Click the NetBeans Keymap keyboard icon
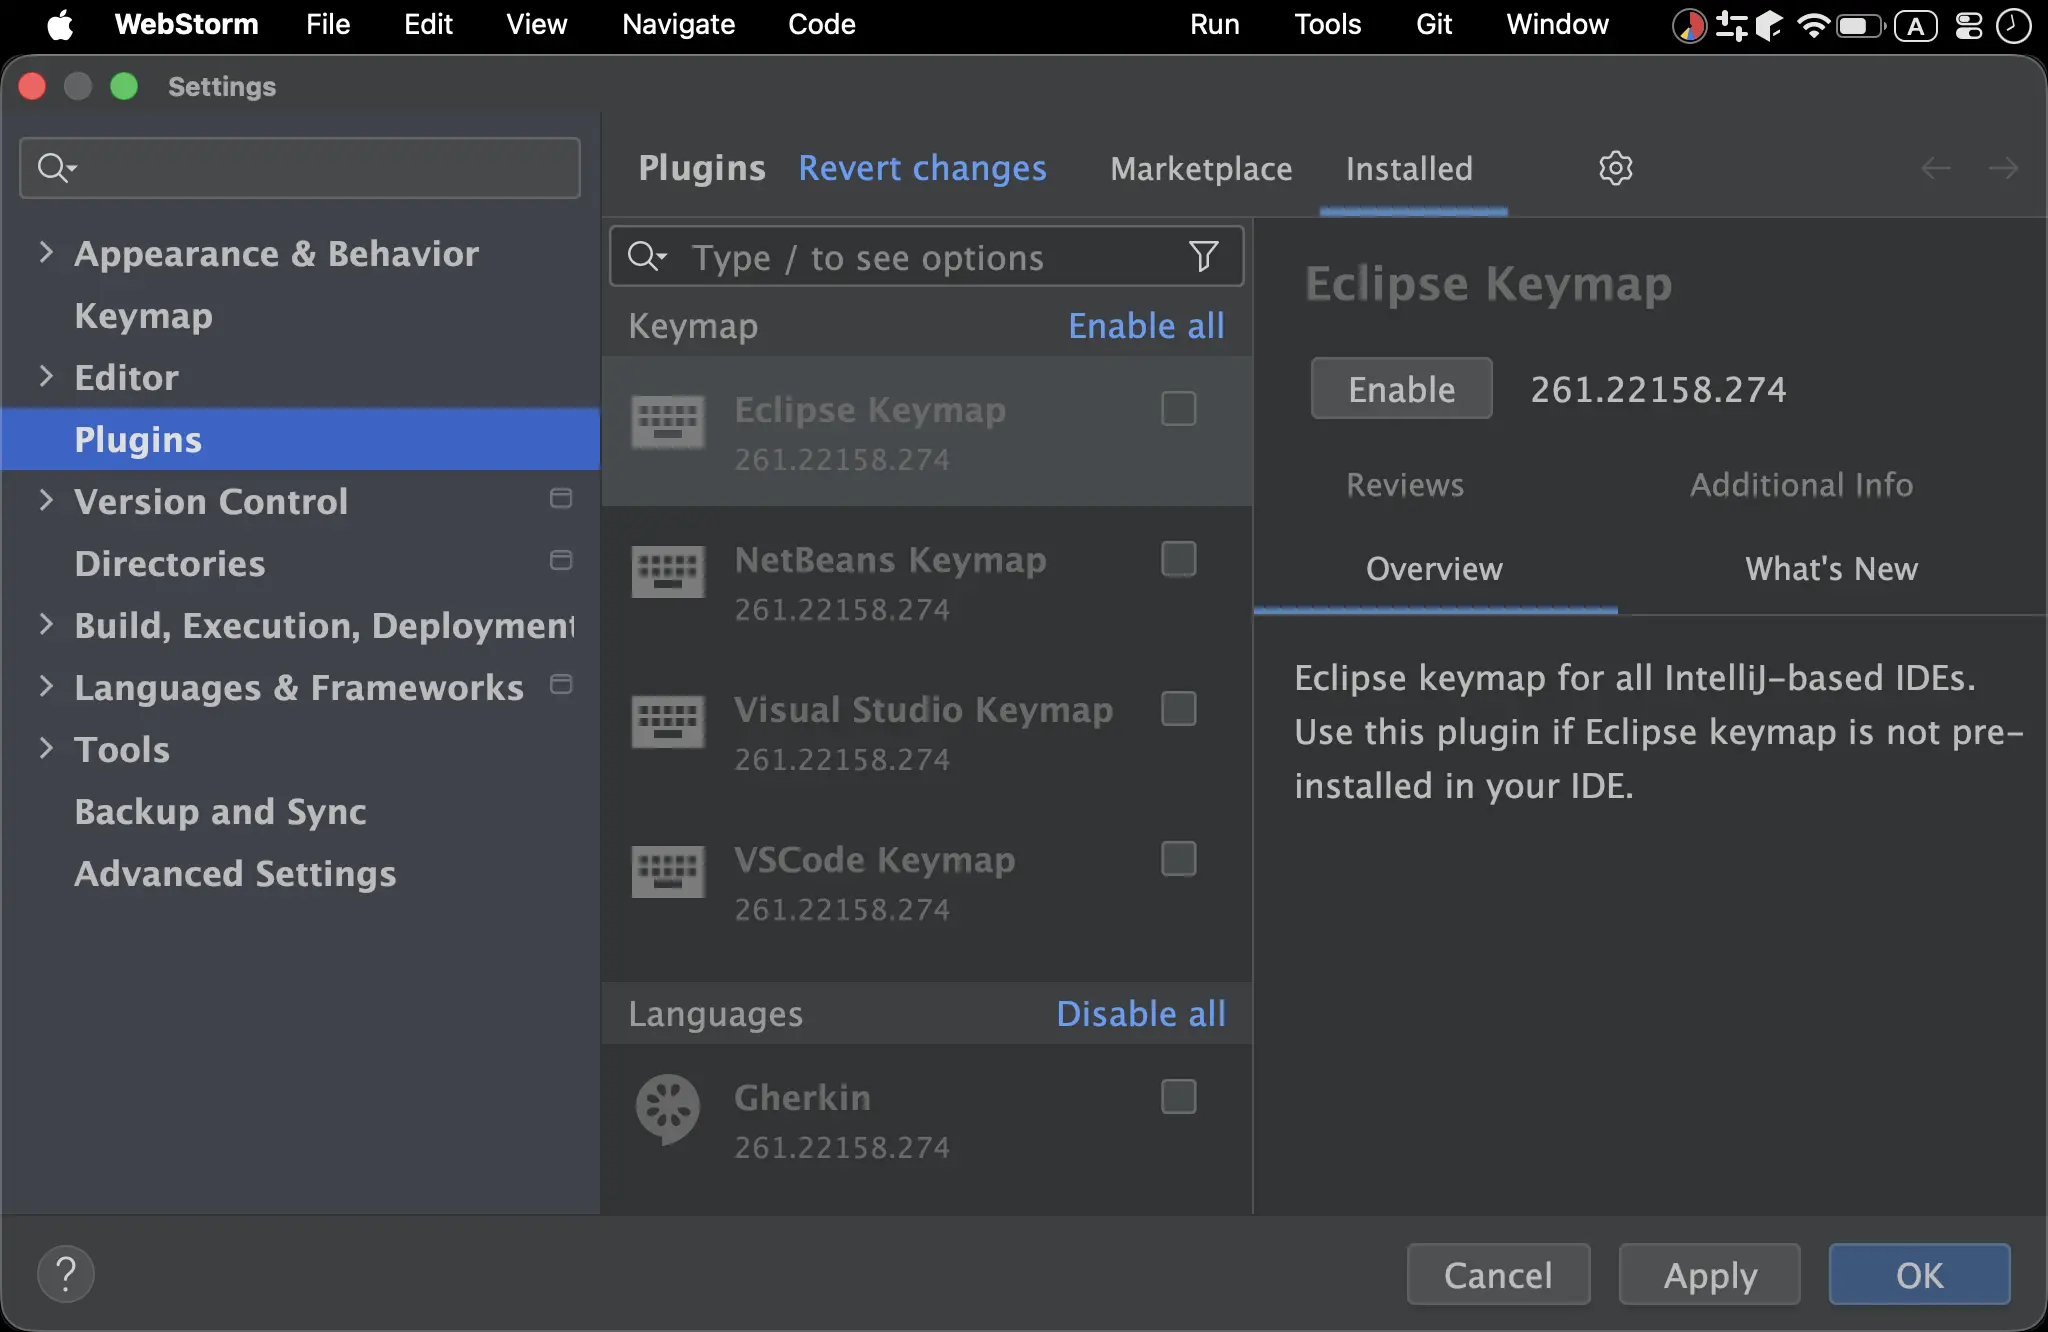This screenshot has width=2048, height=1332. (668, 571)
